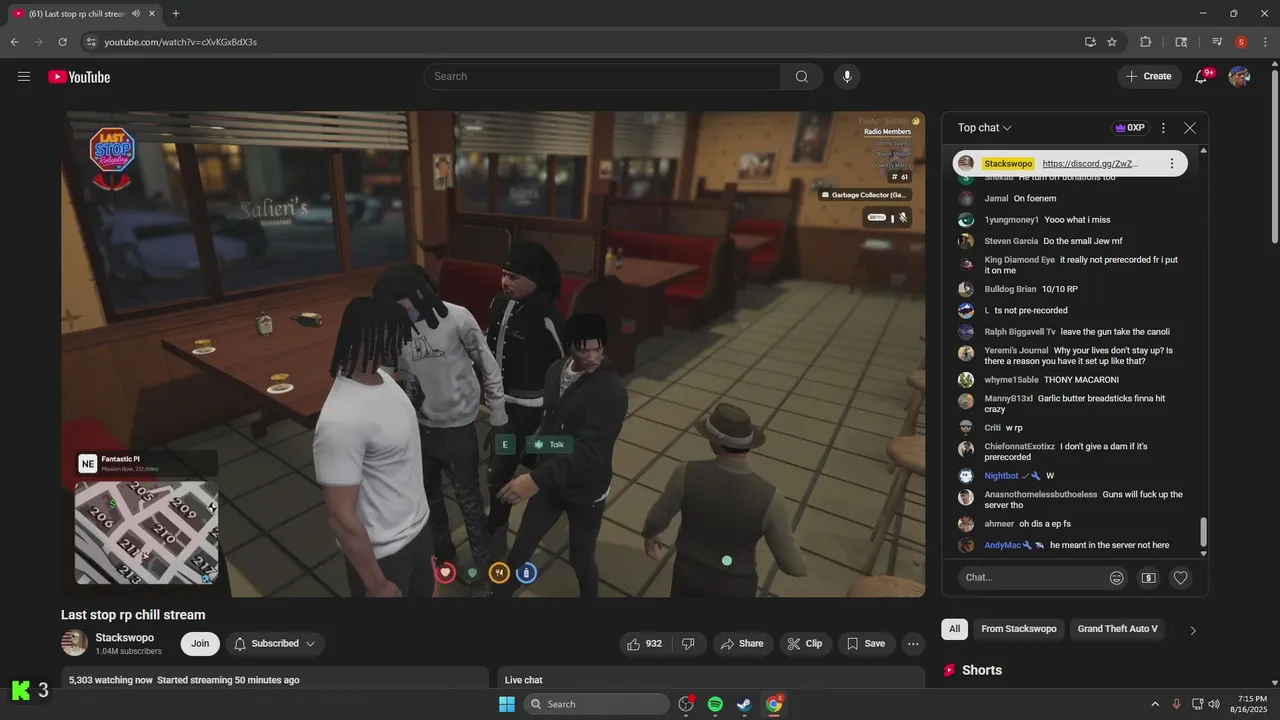Mute the tab via the speaker icon

pyautogui.click(x=135, y=14)
